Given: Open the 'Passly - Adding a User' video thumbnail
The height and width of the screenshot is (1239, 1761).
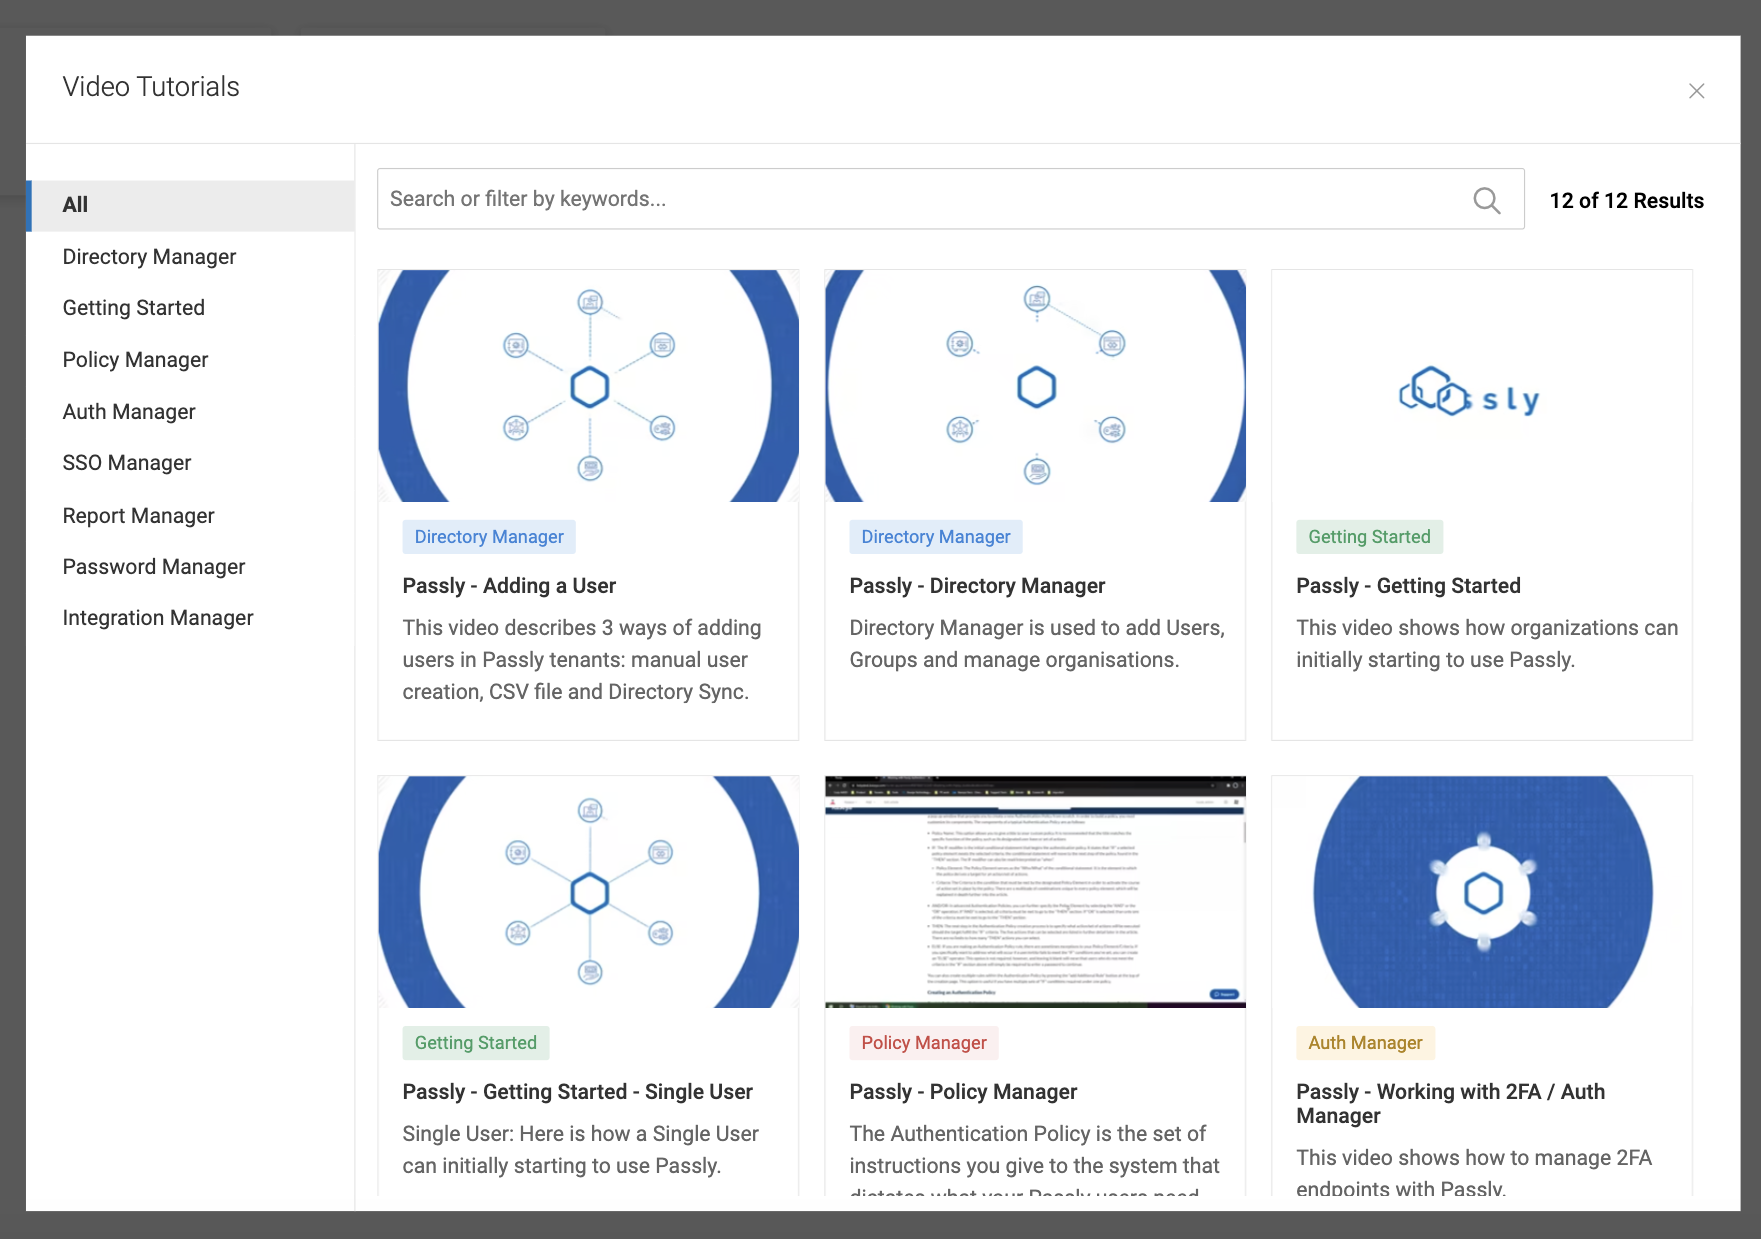Looking at the screenshot, I should click(x=588, y=386).
